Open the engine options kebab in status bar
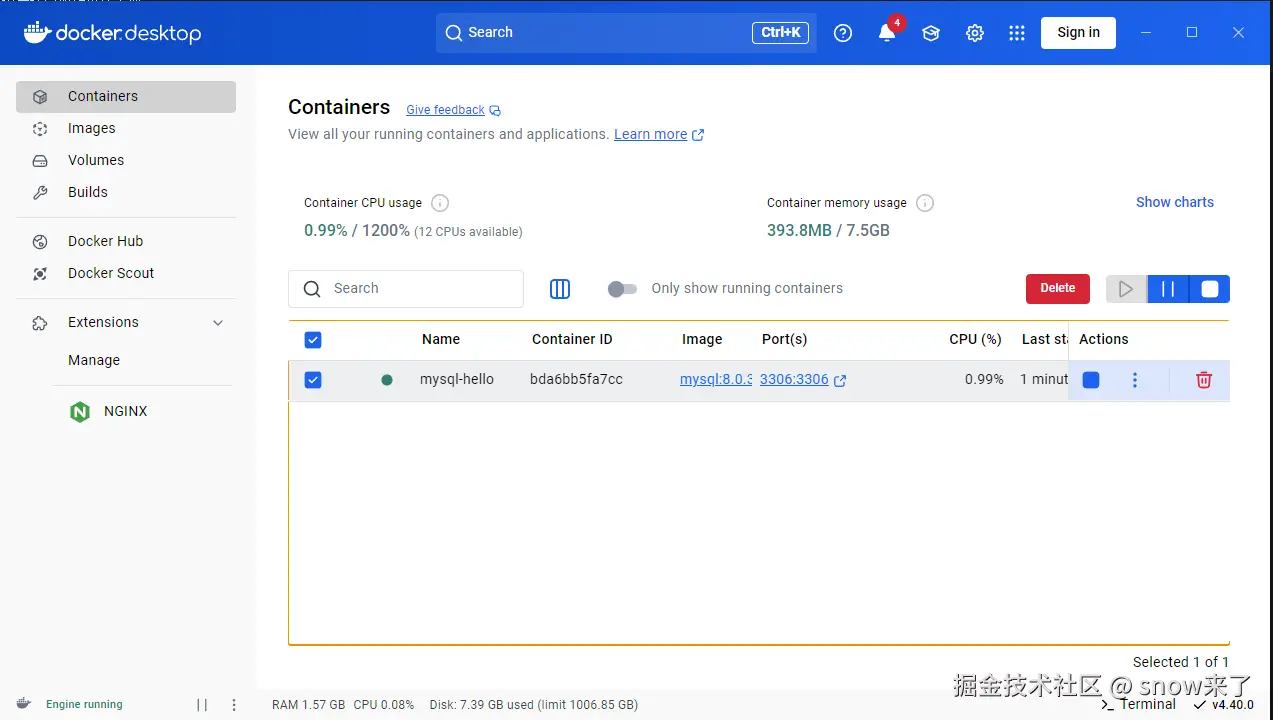 pos(234,705)
